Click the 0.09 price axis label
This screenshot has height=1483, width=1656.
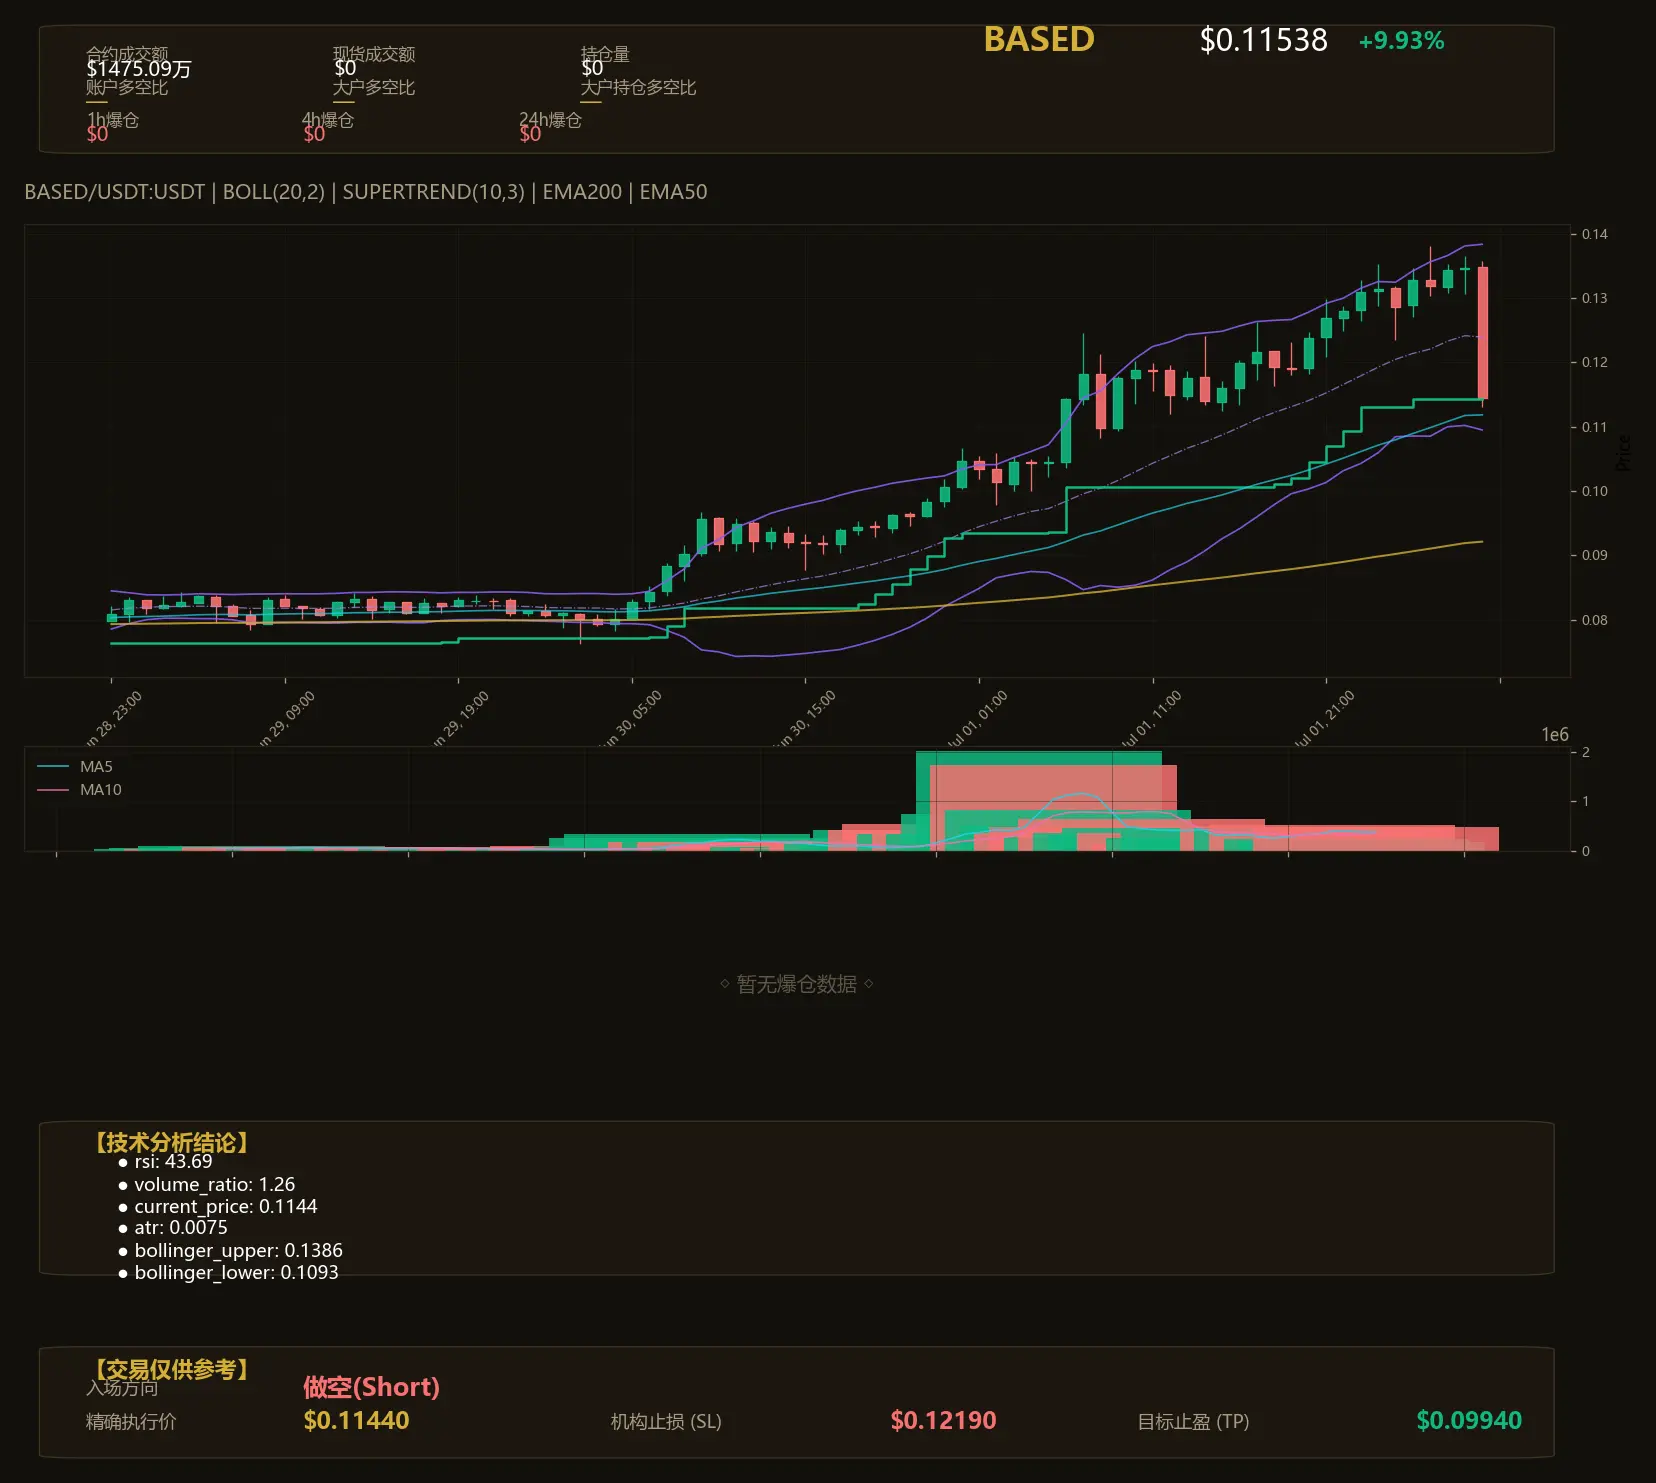(1595, 555)
